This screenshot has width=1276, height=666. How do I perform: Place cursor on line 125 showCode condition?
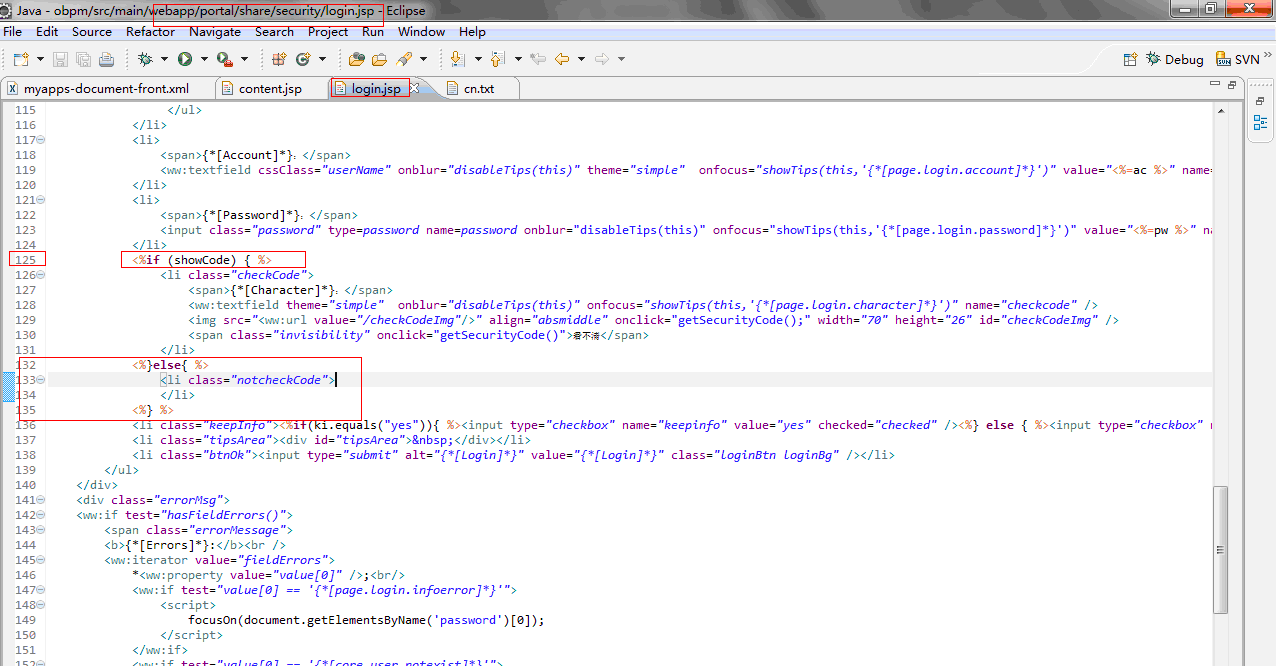coord(203,260)
